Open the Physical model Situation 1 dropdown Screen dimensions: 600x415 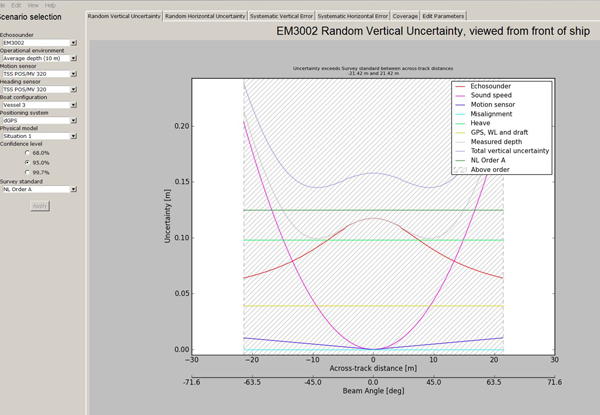coord(39,136)
